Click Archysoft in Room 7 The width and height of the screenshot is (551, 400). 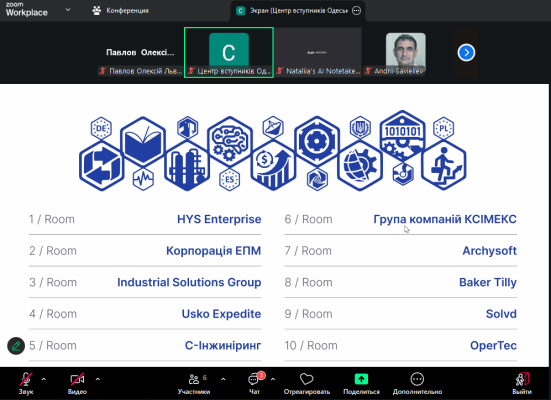pyautogui.click(x=490, y=251)
